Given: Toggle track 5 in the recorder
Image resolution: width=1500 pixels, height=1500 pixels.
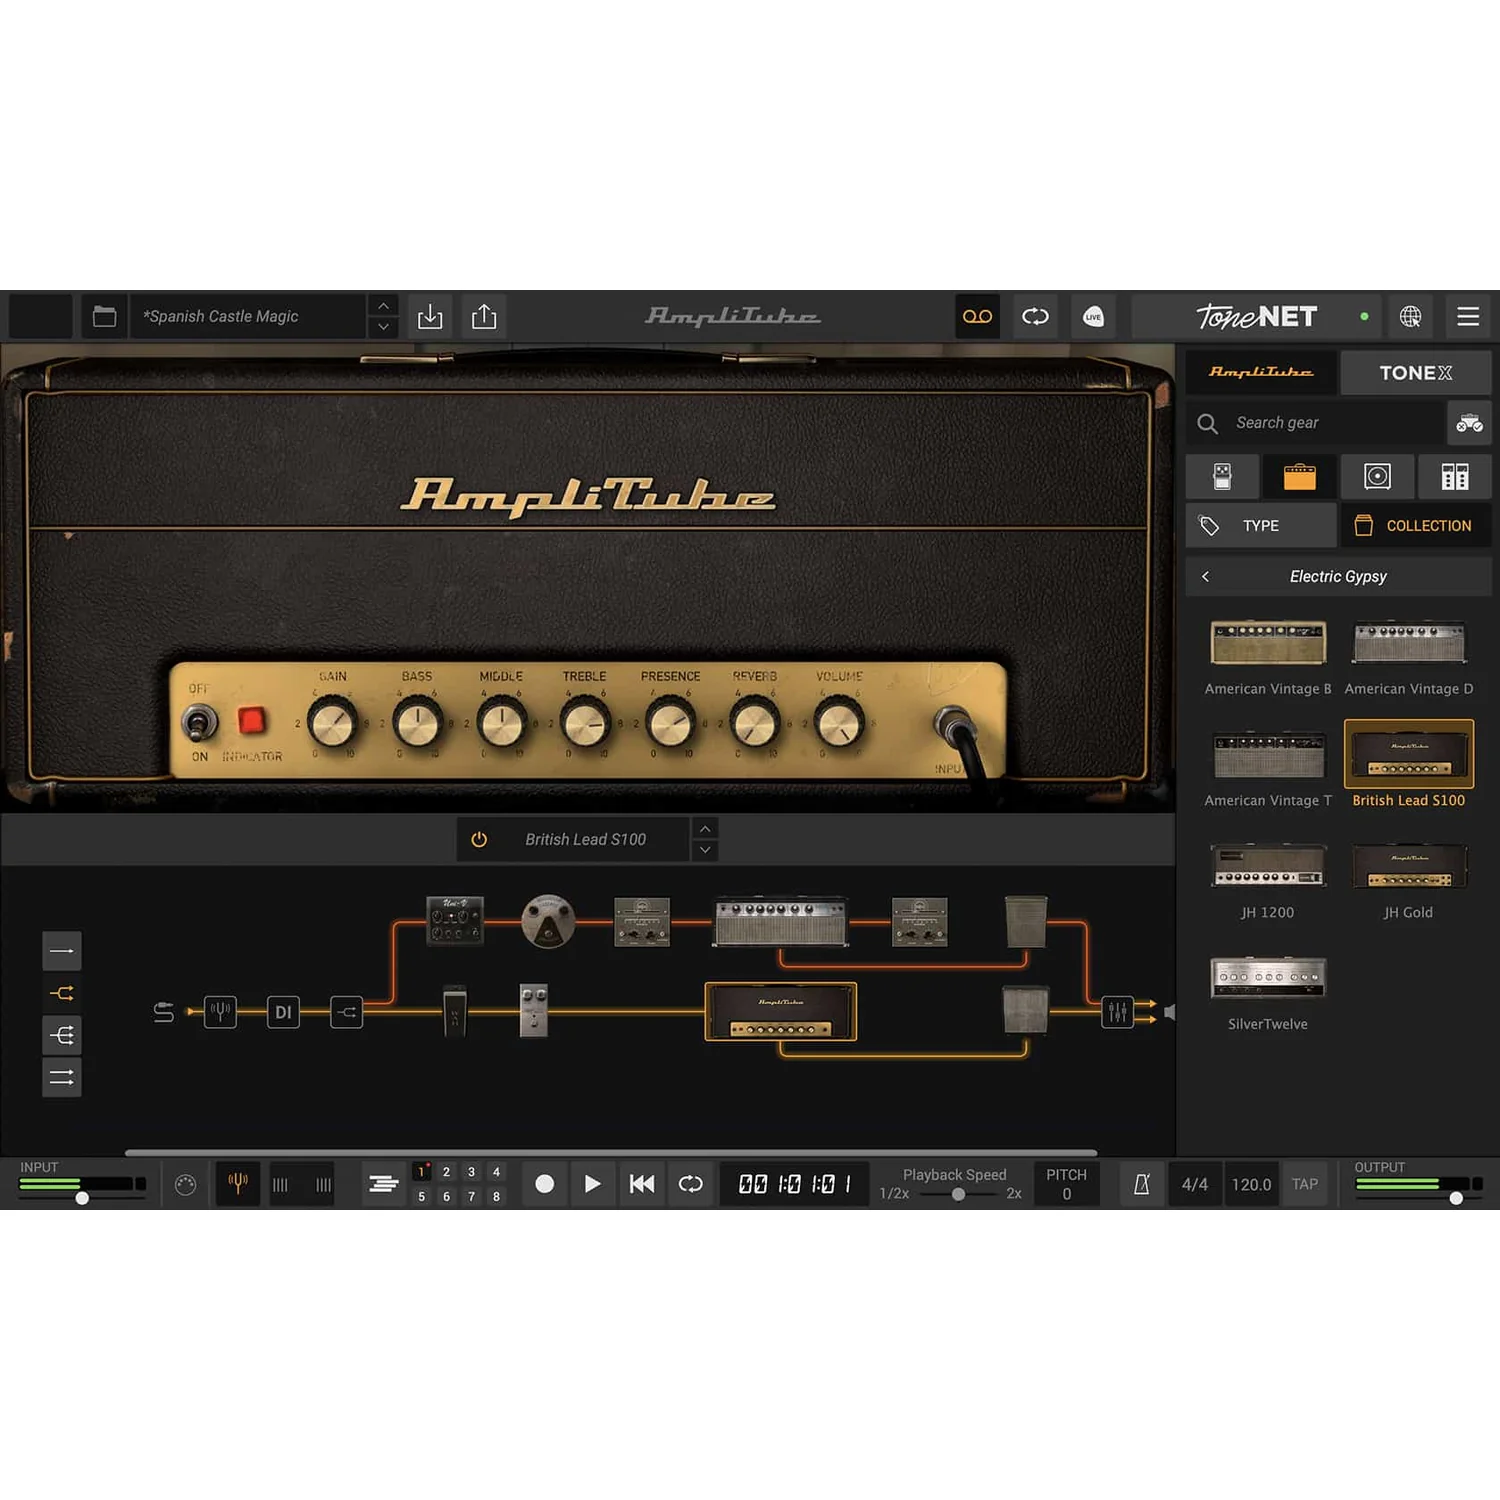Looking at the screenshot, I should 422,1196.
